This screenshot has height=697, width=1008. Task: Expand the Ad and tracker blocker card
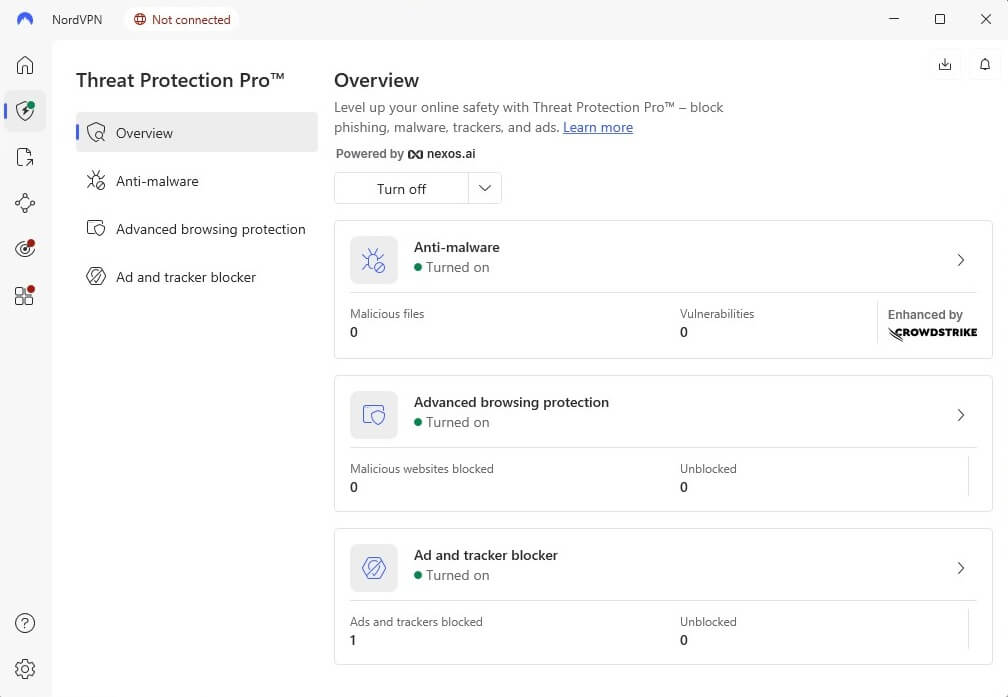pos(961,568)
